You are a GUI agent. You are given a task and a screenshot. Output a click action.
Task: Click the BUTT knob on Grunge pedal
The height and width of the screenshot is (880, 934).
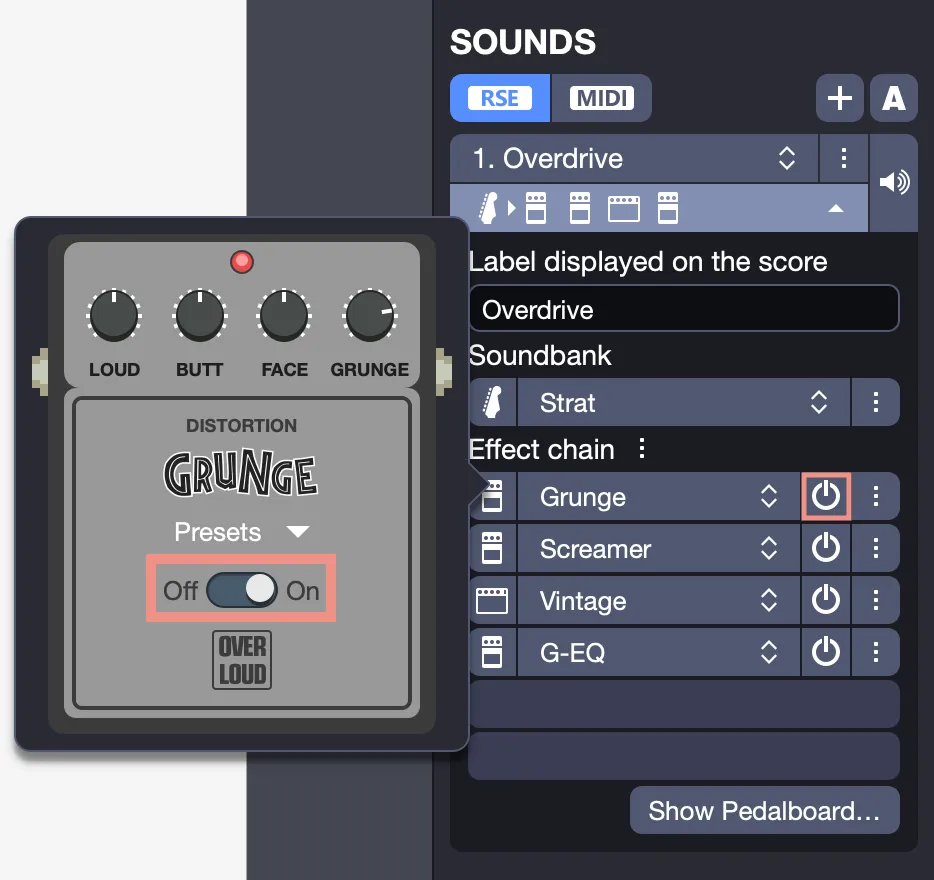200,315
